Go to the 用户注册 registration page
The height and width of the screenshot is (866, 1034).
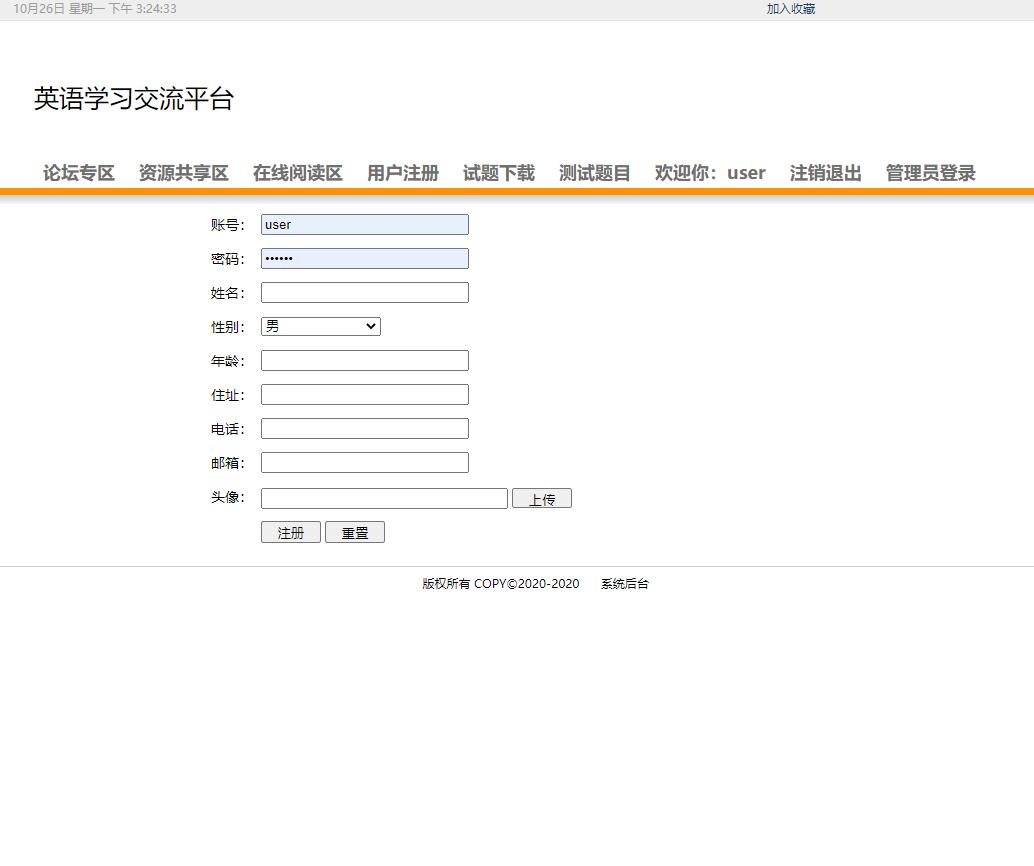(402, 172)
